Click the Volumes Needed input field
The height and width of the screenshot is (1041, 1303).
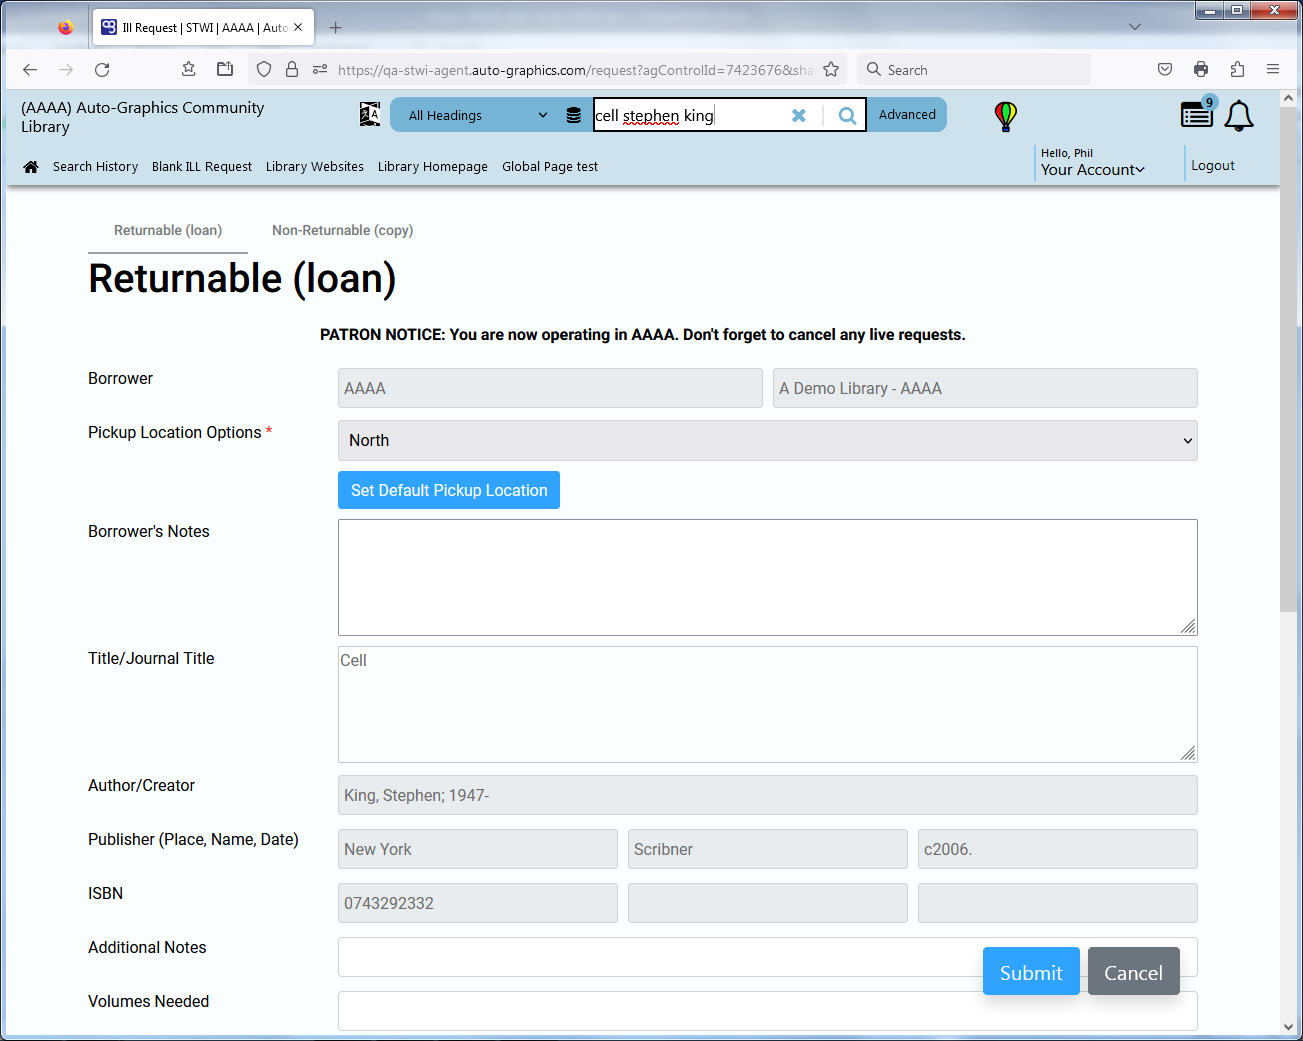coord(768,1011)
